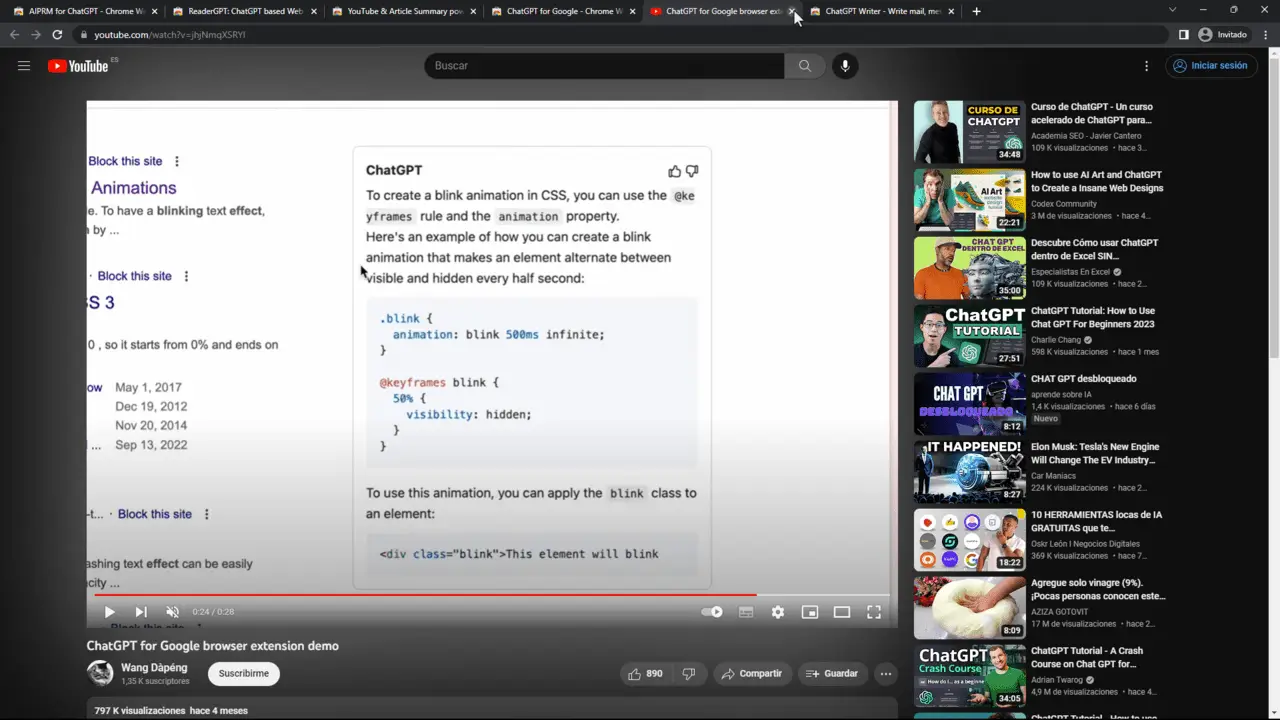This screenshot has width=1280, height=720.
Task: Click Adrian Twarog channel name
Action: click(x=1058, y=680)
